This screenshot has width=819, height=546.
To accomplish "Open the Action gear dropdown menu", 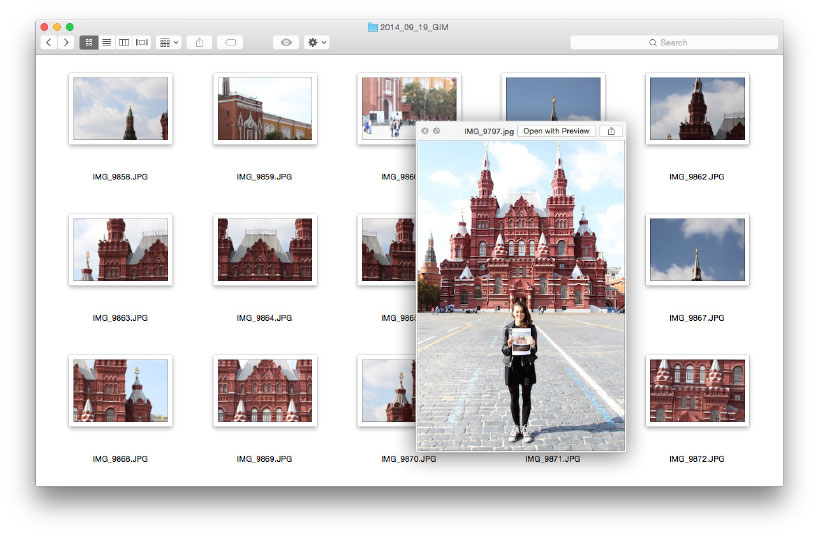I will (x=317, y=42).
